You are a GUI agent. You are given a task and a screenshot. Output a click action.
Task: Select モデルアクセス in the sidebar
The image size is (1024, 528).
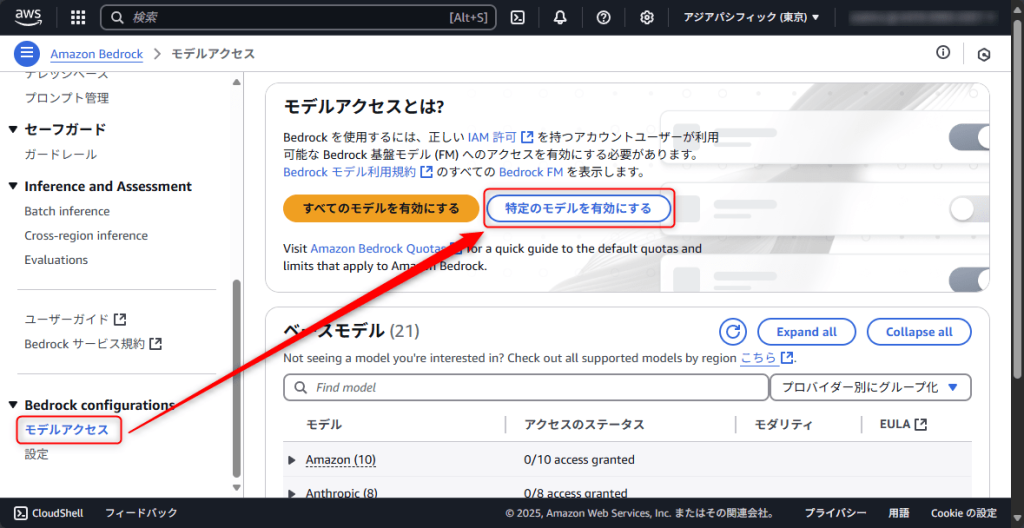click(x=67, y=429)
